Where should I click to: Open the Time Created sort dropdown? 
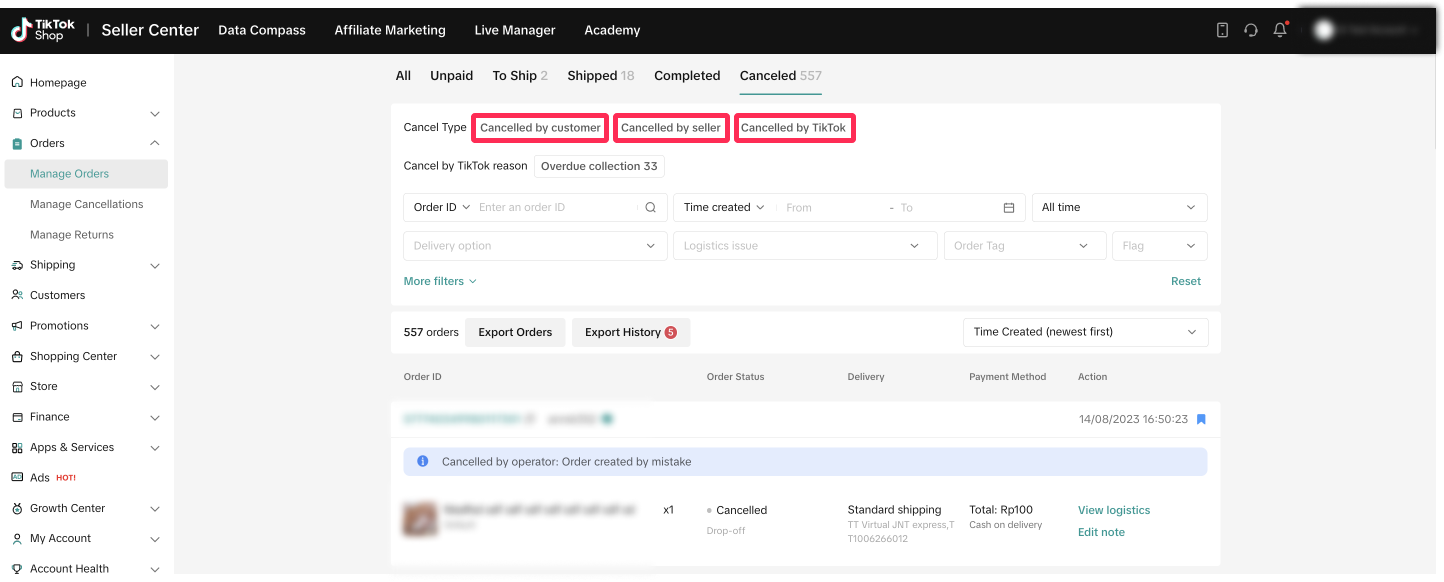point(1085,332)
